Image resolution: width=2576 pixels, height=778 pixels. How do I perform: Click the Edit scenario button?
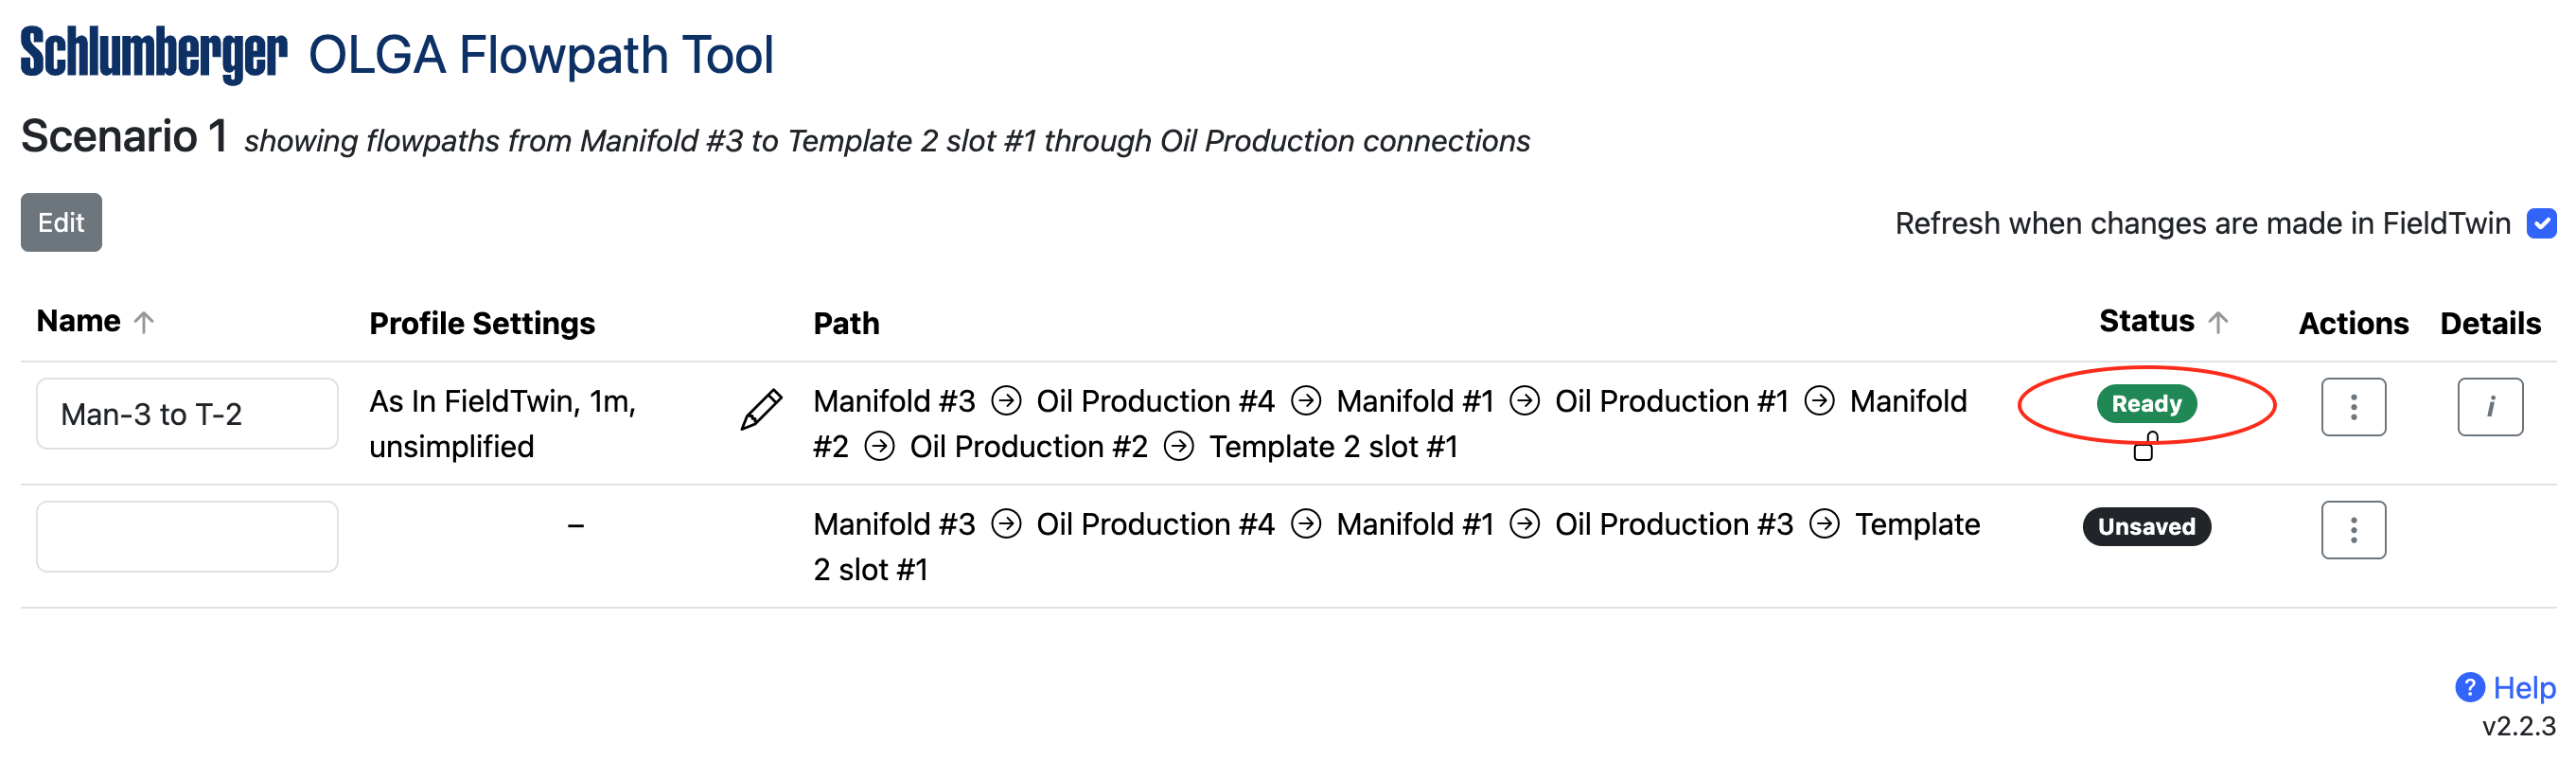61,222
